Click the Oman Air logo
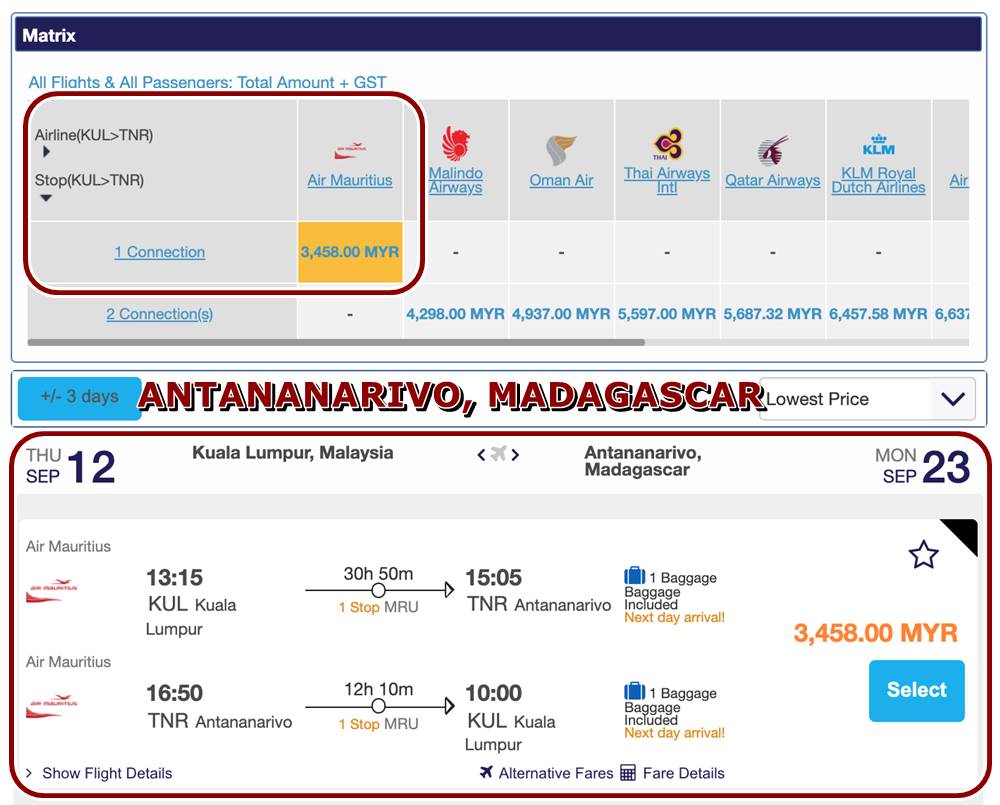This screenshot has height=805, width=1000. coord(561,149)
